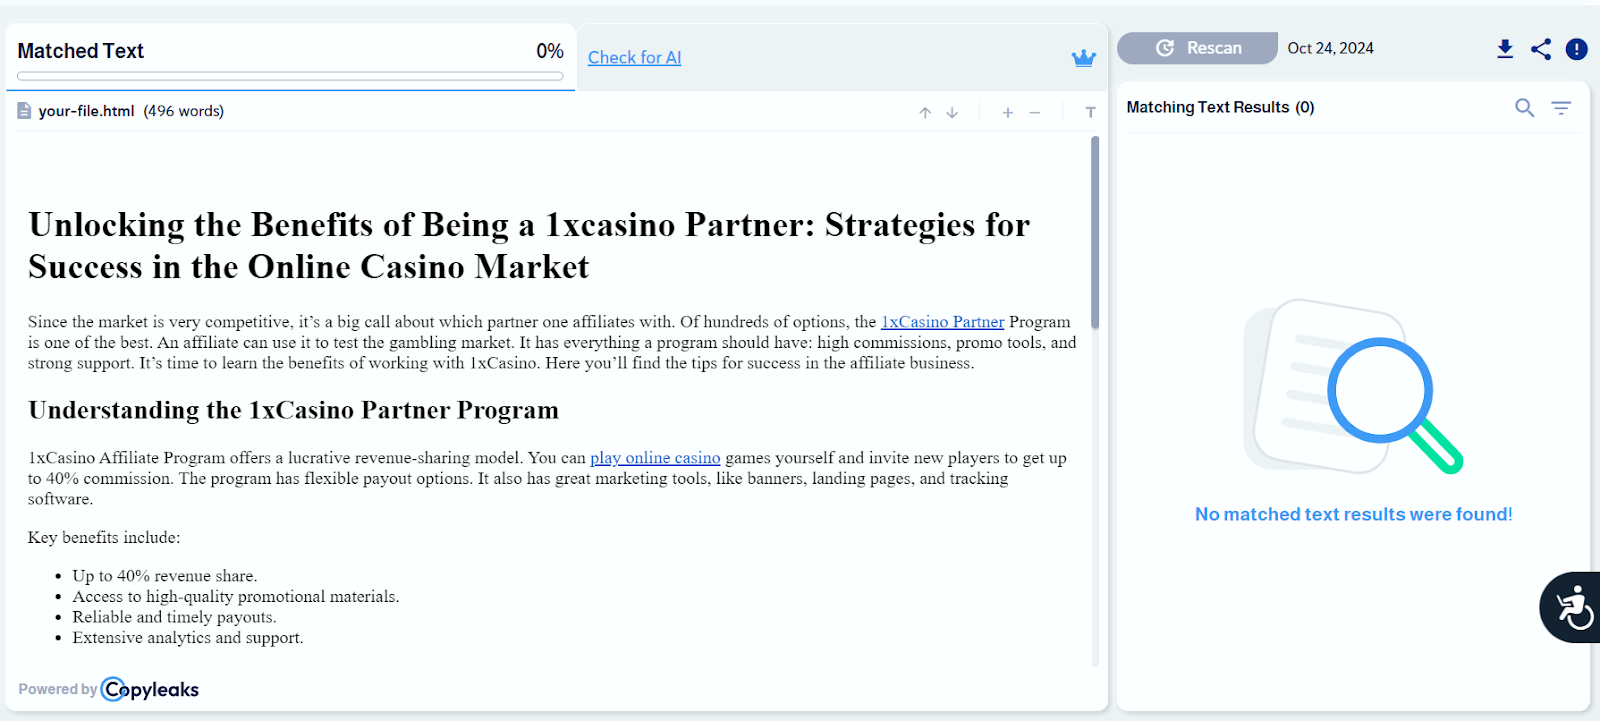Click the Matched Text 0% progress bar
This screenshot has width=1600, height=721.
(x=290, y=76)
